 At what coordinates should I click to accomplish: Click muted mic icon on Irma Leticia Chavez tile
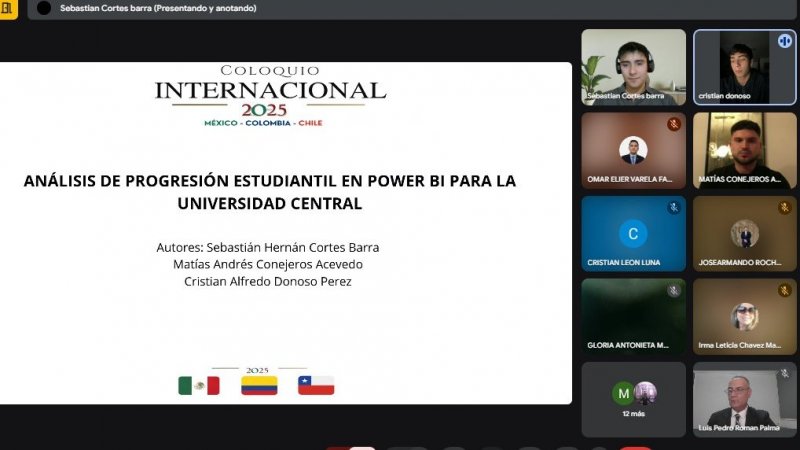click(785, 291)
